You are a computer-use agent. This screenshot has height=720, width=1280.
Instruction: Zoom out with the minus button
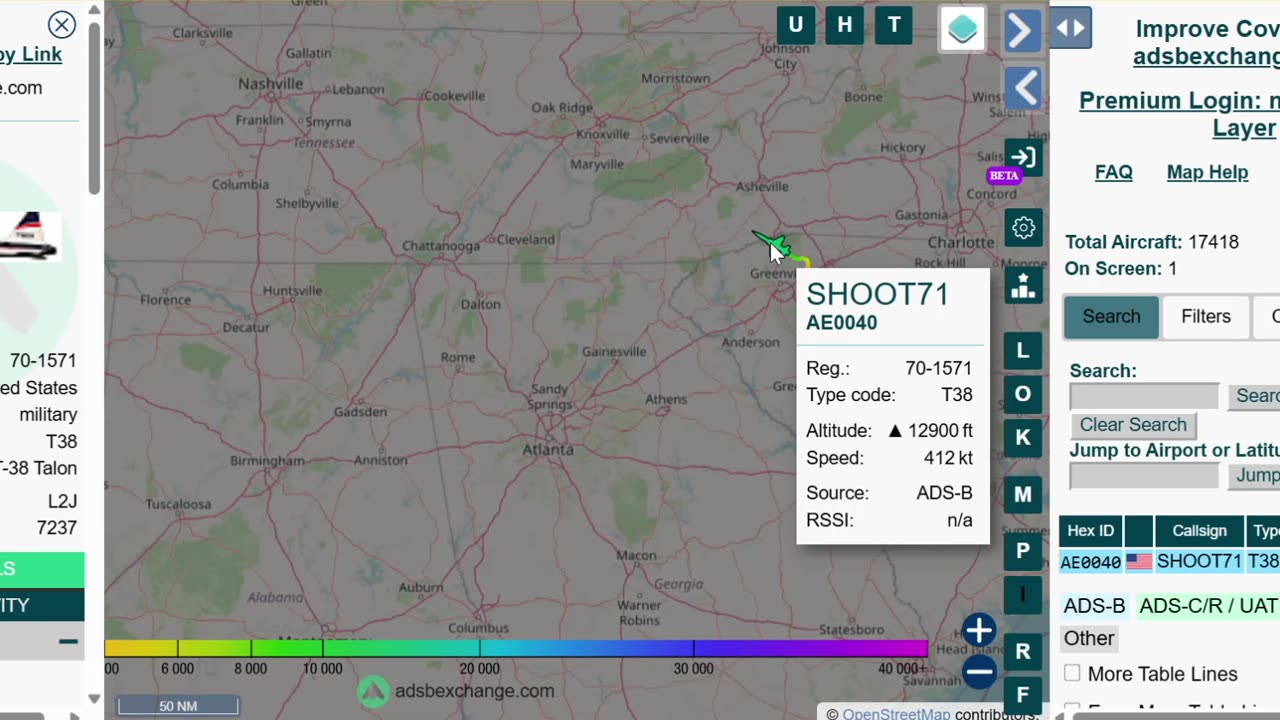click(x=979, y=672)
